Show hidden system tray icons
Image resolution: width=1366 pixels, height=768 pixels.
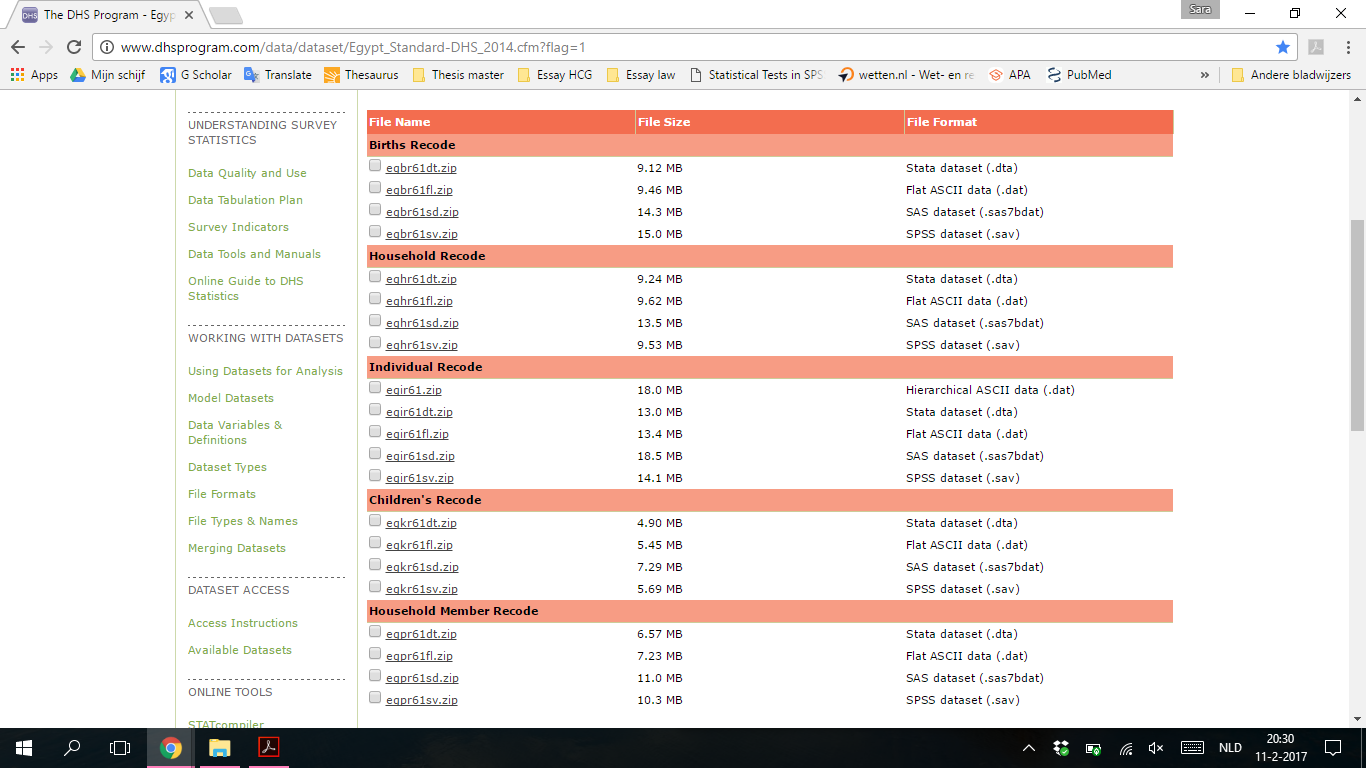pos(1029,748)
